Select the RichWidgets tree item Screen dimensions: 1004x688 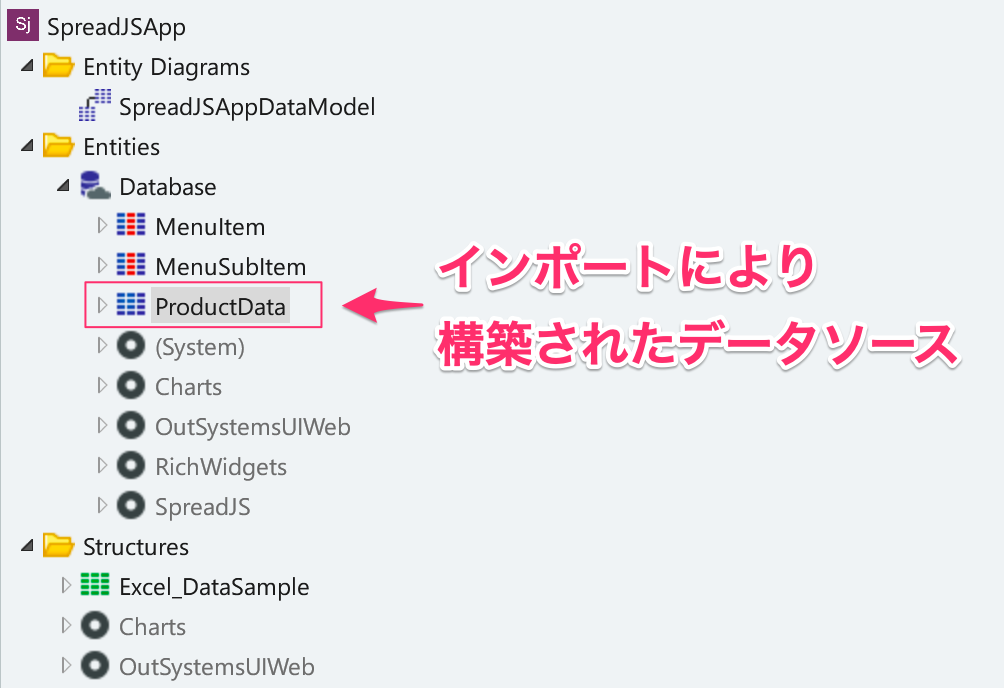tap(221, 467)
